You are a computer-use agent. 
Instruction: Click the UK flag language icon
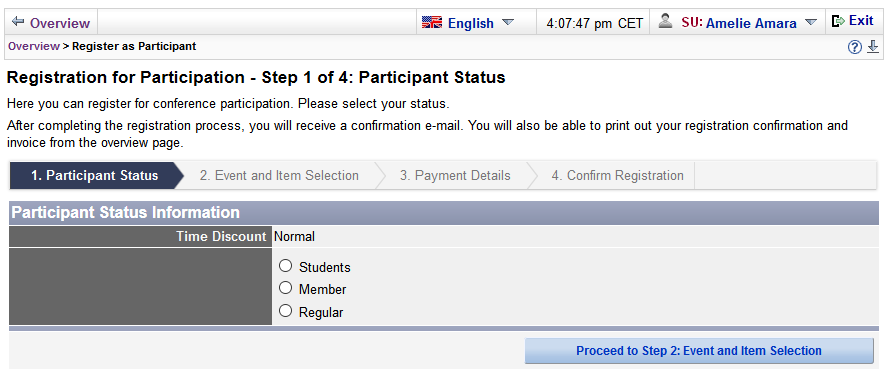pos(432,23)
